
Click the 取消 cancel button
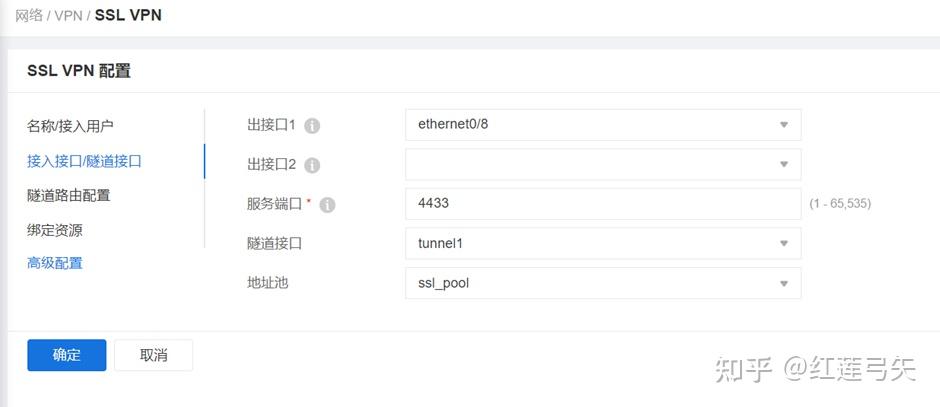pyautogui.click(x=153, y=355)
